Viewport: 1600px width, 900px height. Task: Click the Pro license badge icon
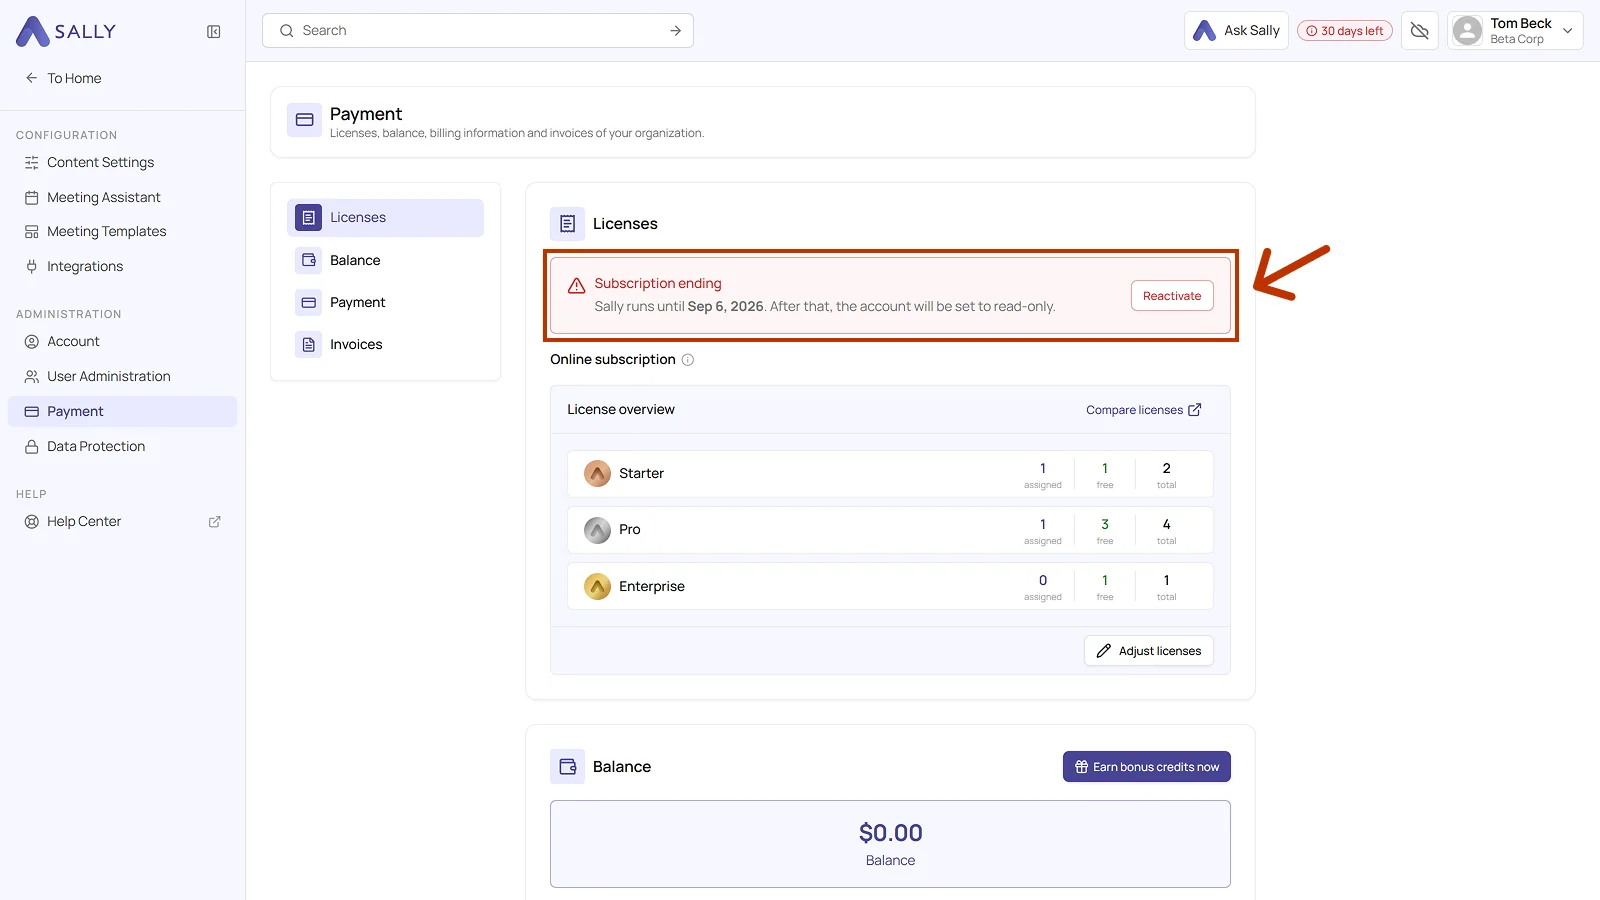click(x=597, y=530)
